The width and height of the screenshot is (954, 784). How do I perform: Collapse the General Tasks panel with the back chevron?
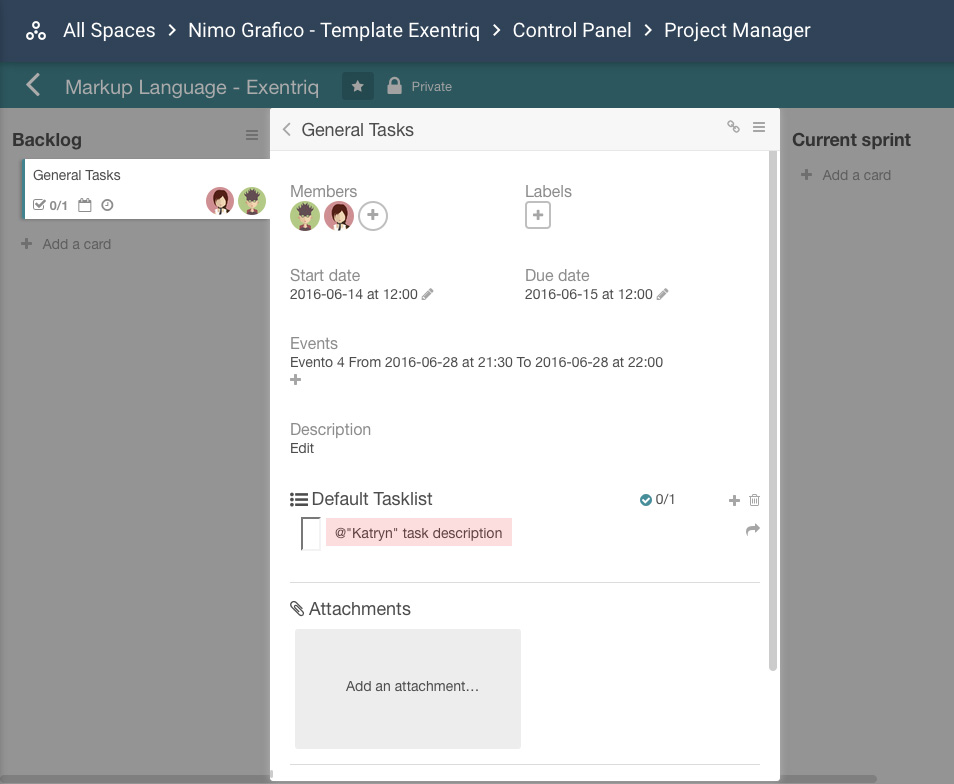(x=287, y=130)
